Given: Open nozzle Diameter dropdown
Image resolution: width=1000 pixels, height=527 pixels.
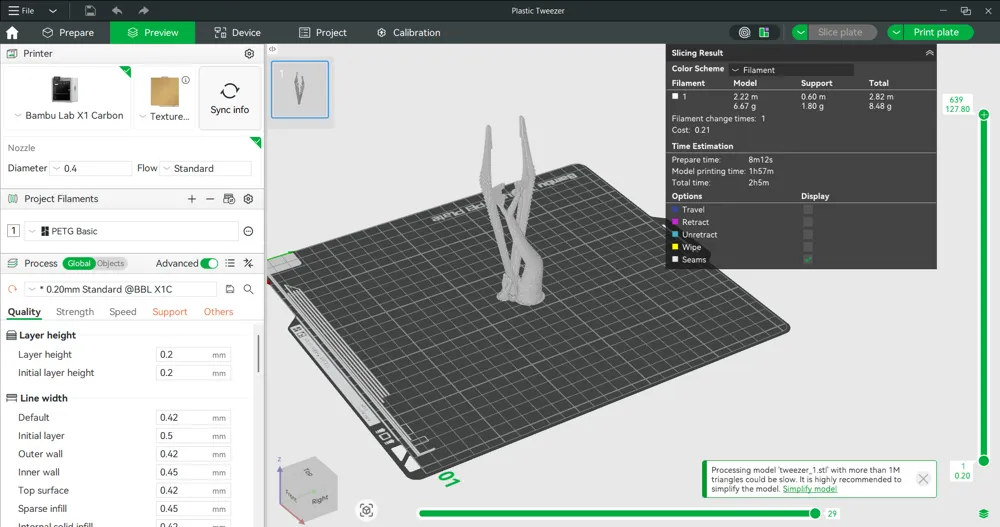Looking at the screenshot, I should point(91,168).
